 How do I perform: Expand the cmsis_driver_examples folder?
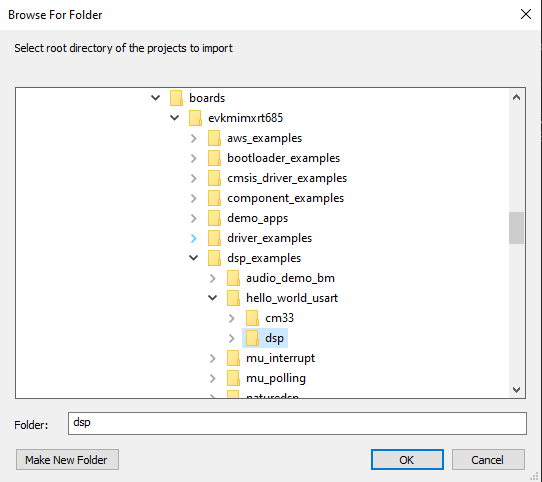click(x=194, y=178)
